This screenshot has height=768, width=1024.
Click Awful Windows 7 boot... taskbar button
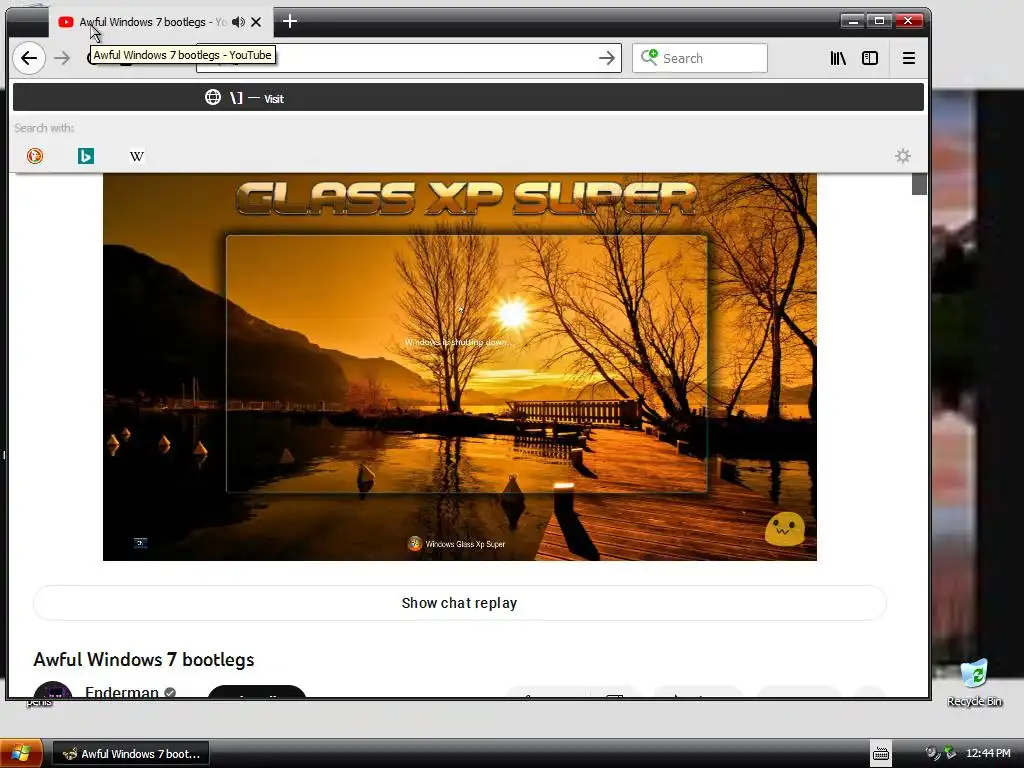coord(131,754)
